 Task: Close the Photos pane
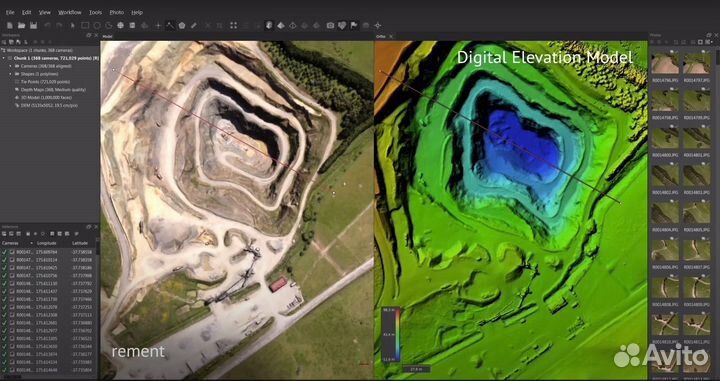coord(715,35)
